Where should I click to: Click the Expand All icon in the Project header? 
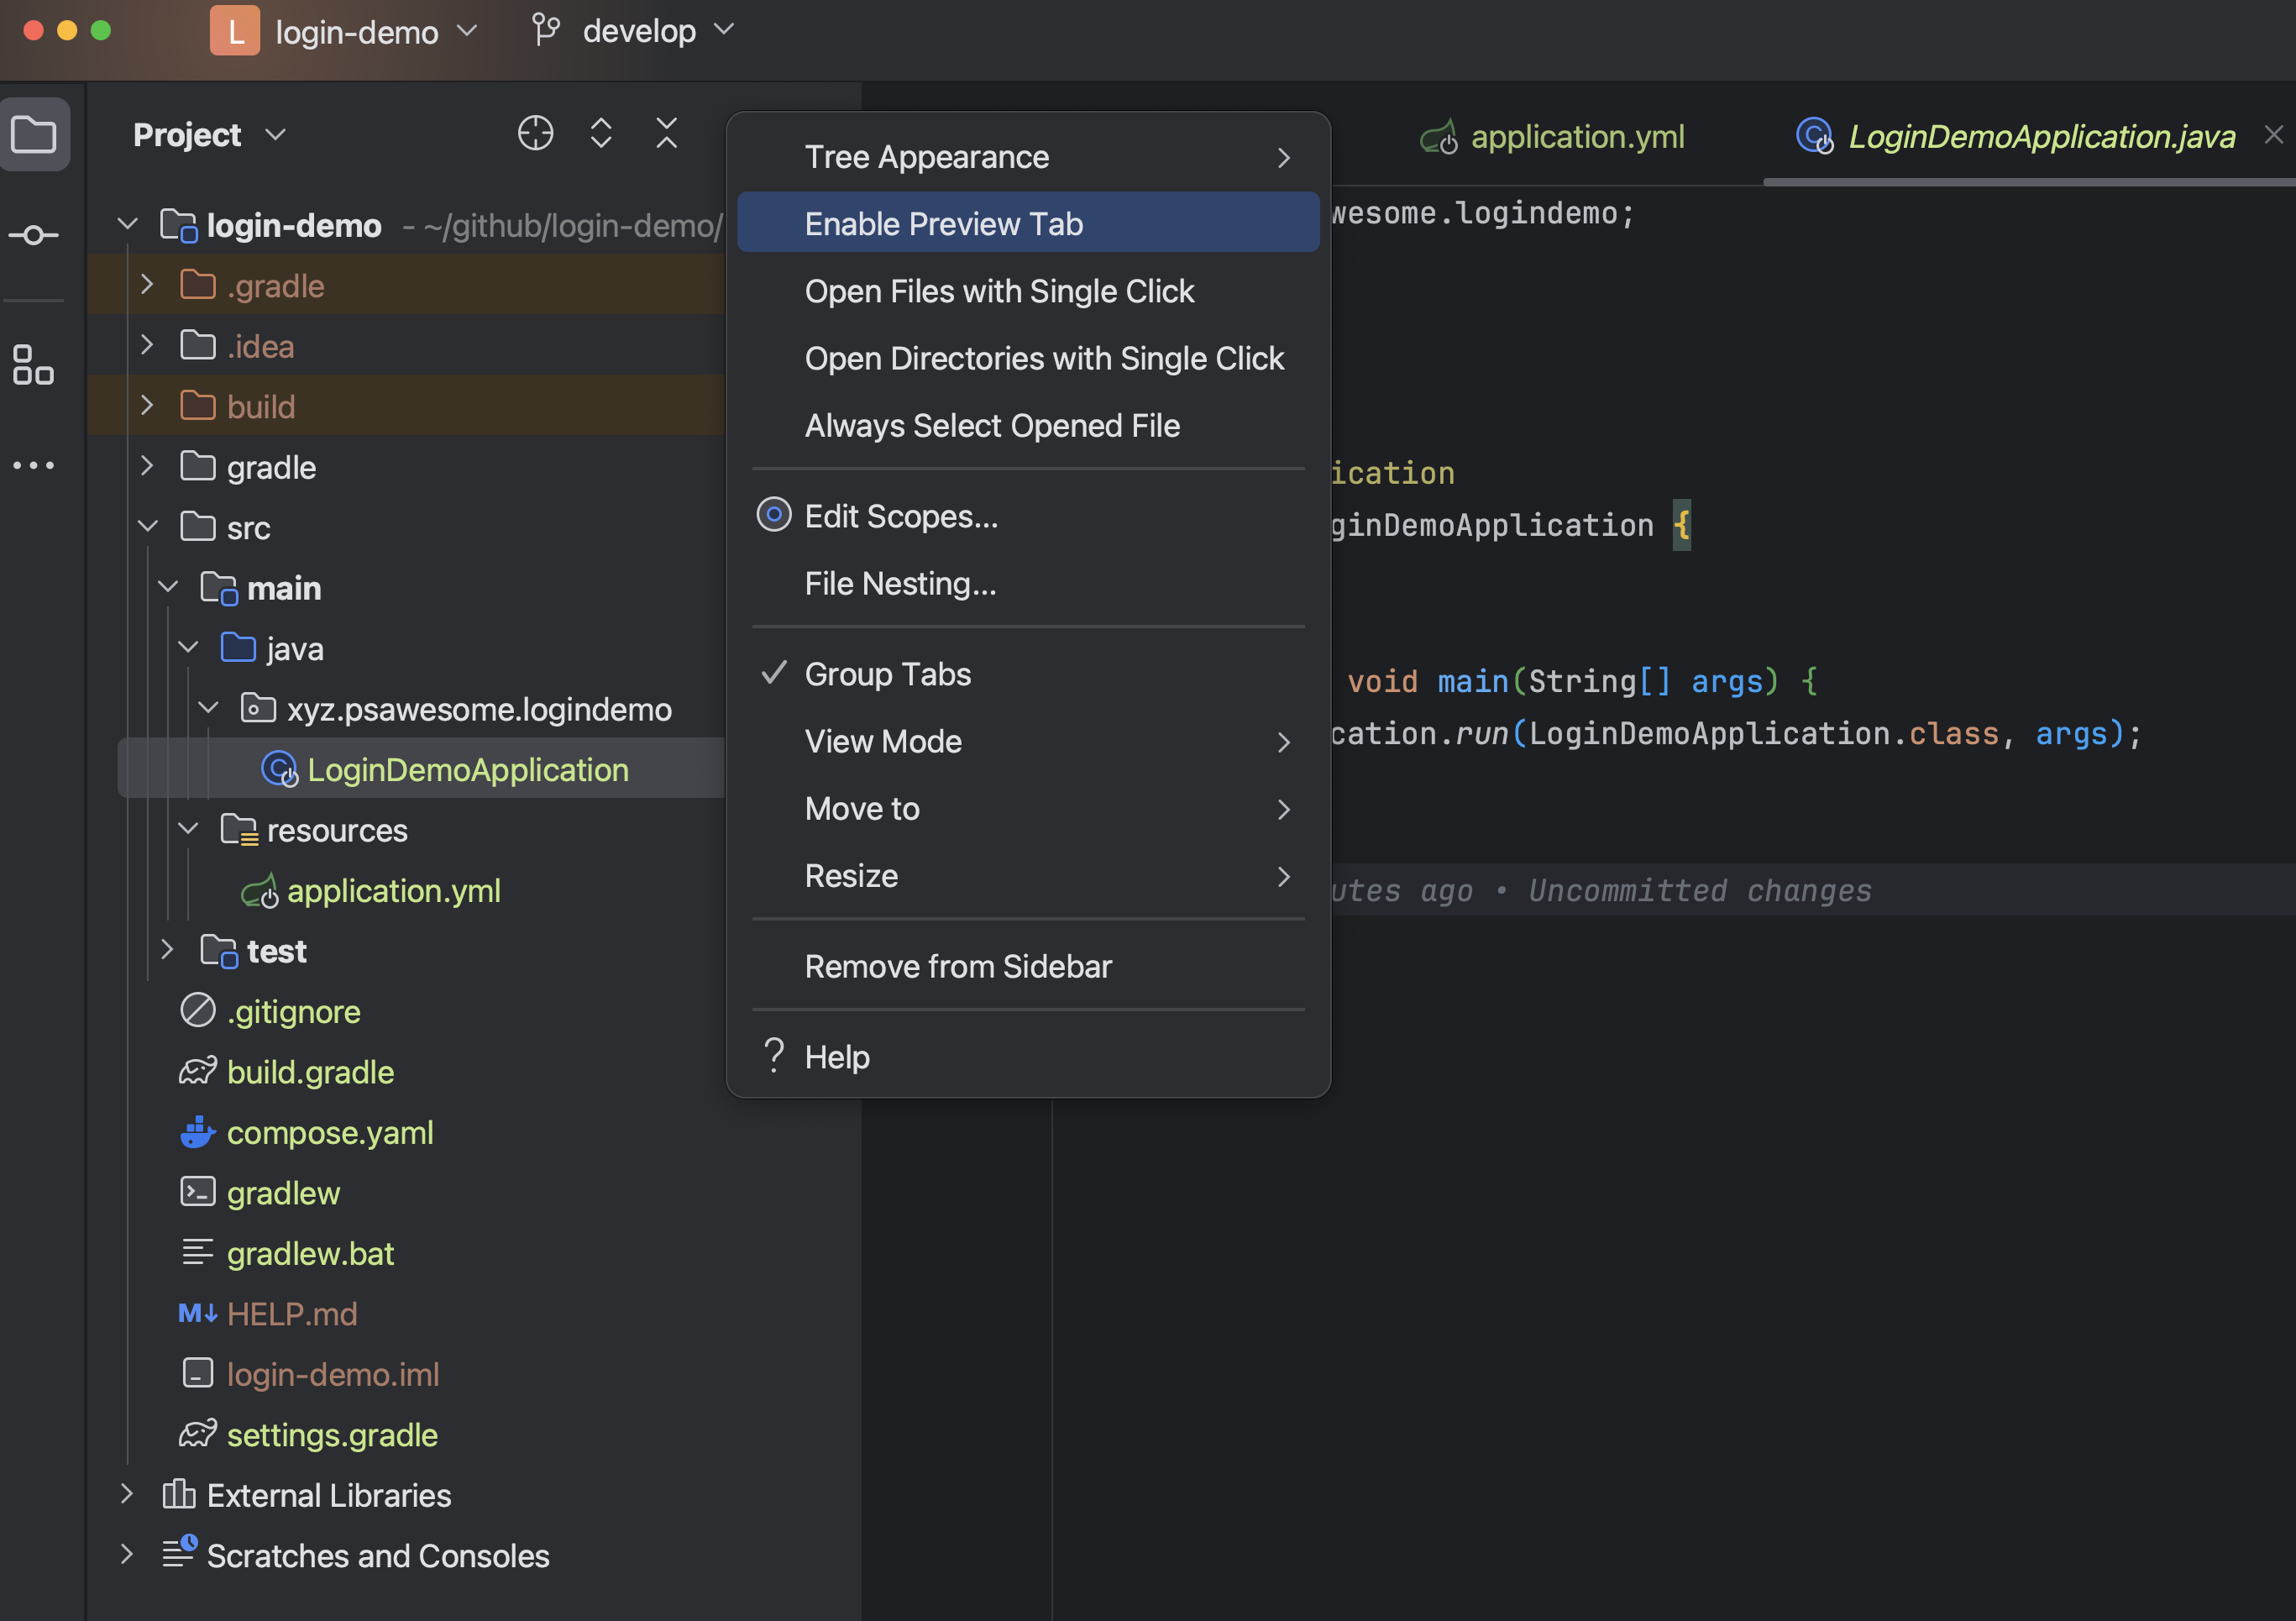coord(600,133)
